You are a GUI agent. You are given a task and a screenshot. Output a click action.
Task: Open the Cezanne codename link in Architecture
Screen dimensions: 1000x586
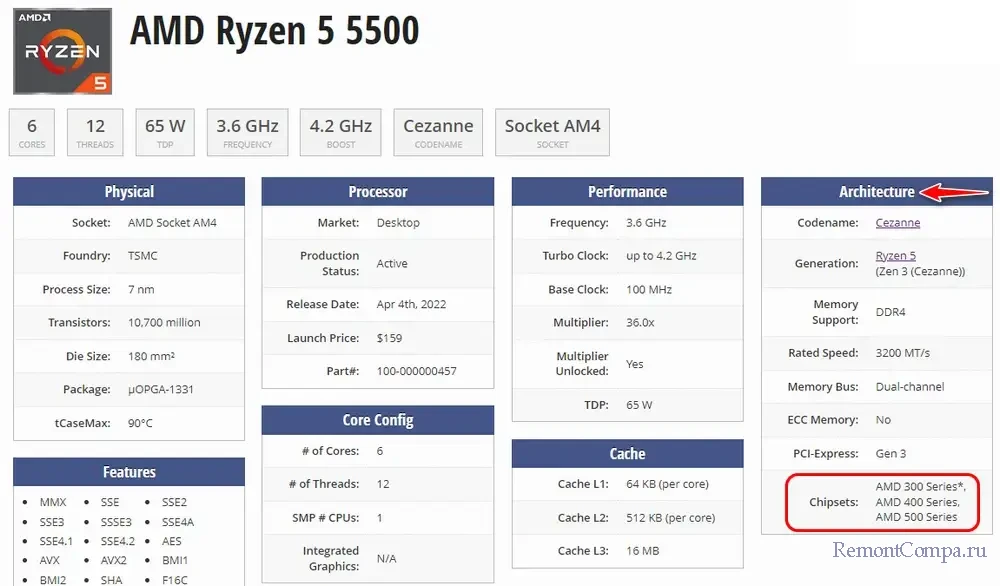897,223
